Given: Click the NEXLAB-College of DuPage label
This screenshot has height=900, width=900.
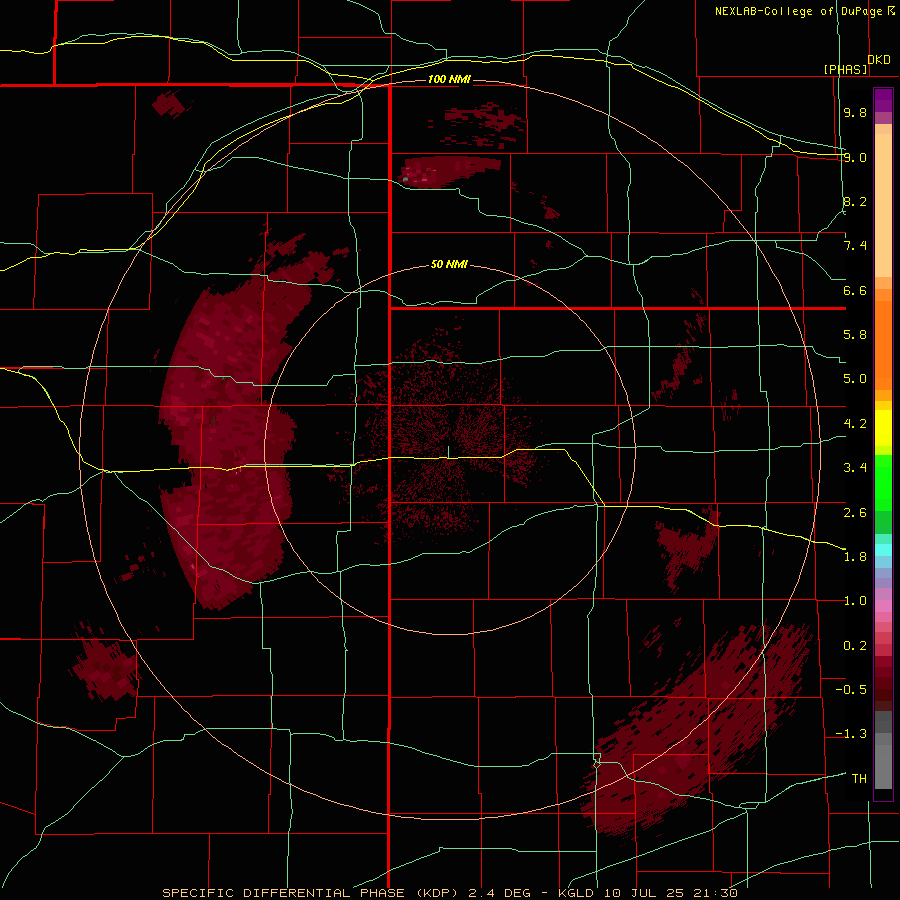Looking at the screenshot, I should point(798,11).
